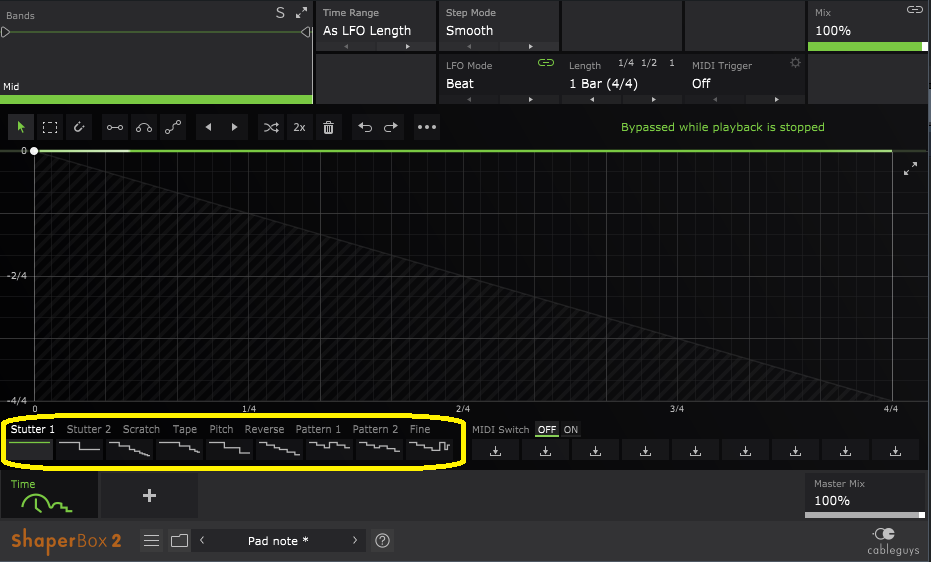
Task: Open the ShaperBox hamburger menu
Action: pos(151,541)
